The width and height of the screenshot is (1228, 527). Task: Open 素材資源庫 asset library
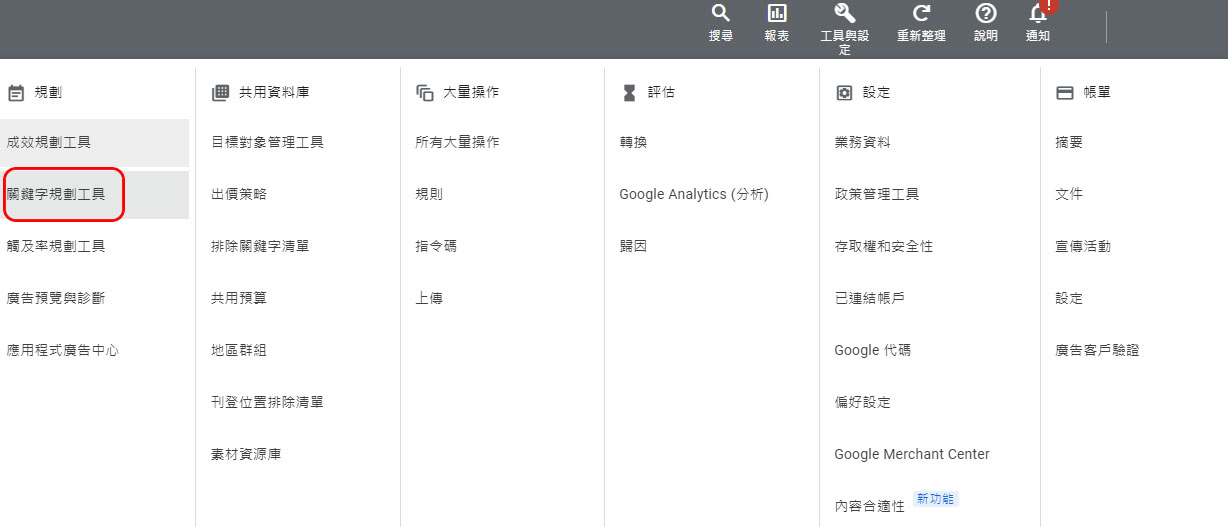(x=246, y=454)
